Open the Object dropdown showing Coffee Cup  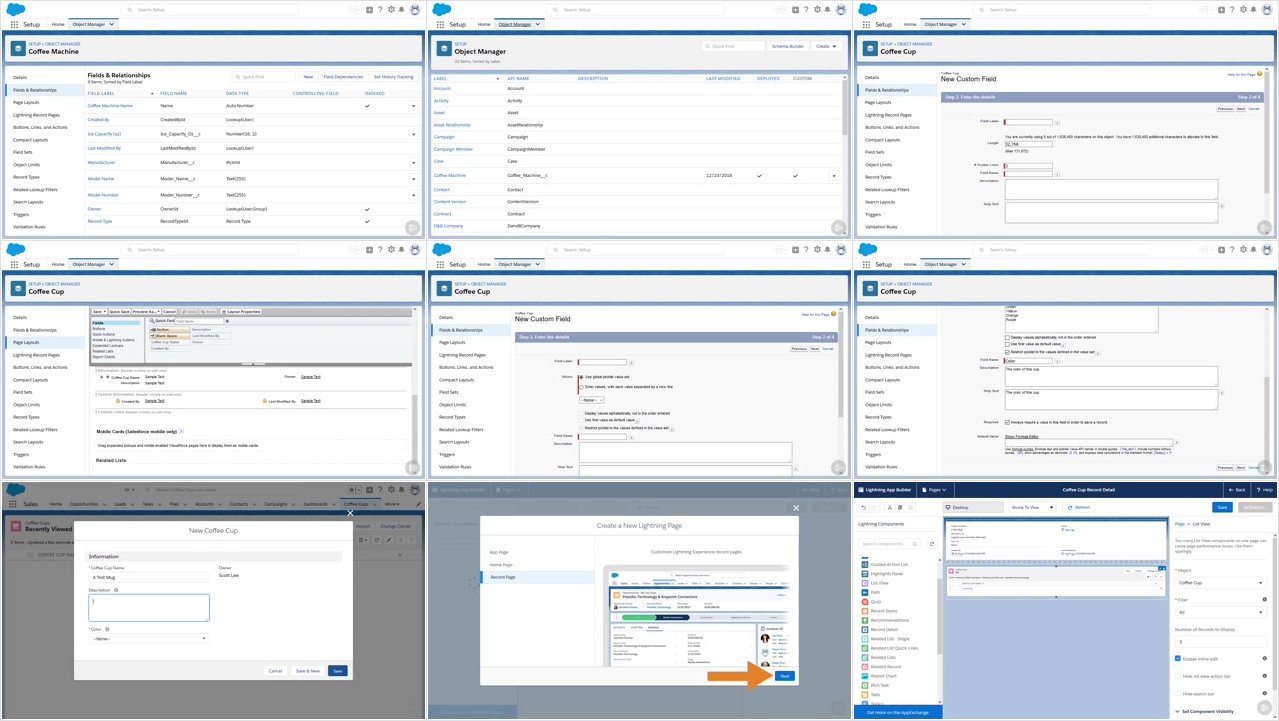tap(1220, 582)
